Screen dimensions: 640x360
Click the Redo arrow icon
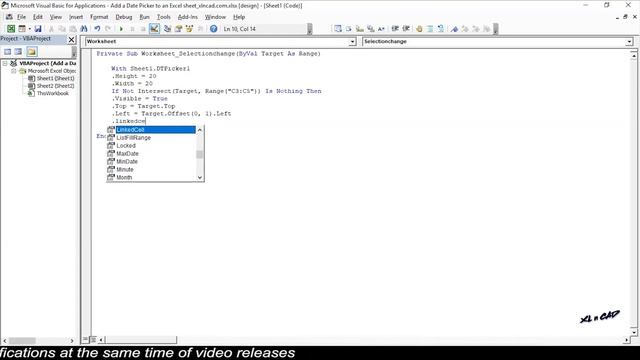tap(108, 29)
